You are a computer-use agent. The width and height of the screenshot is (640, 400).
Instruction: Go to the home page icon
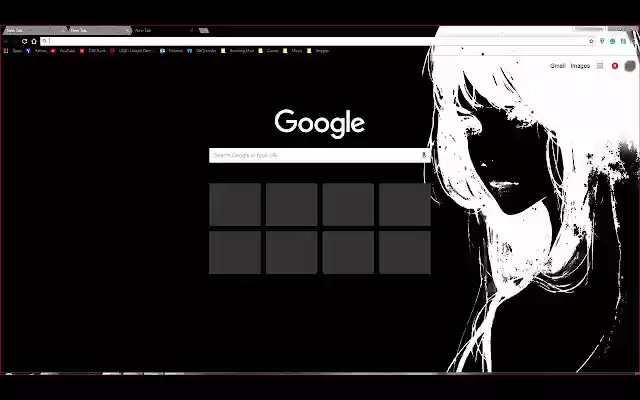(34, 41)
